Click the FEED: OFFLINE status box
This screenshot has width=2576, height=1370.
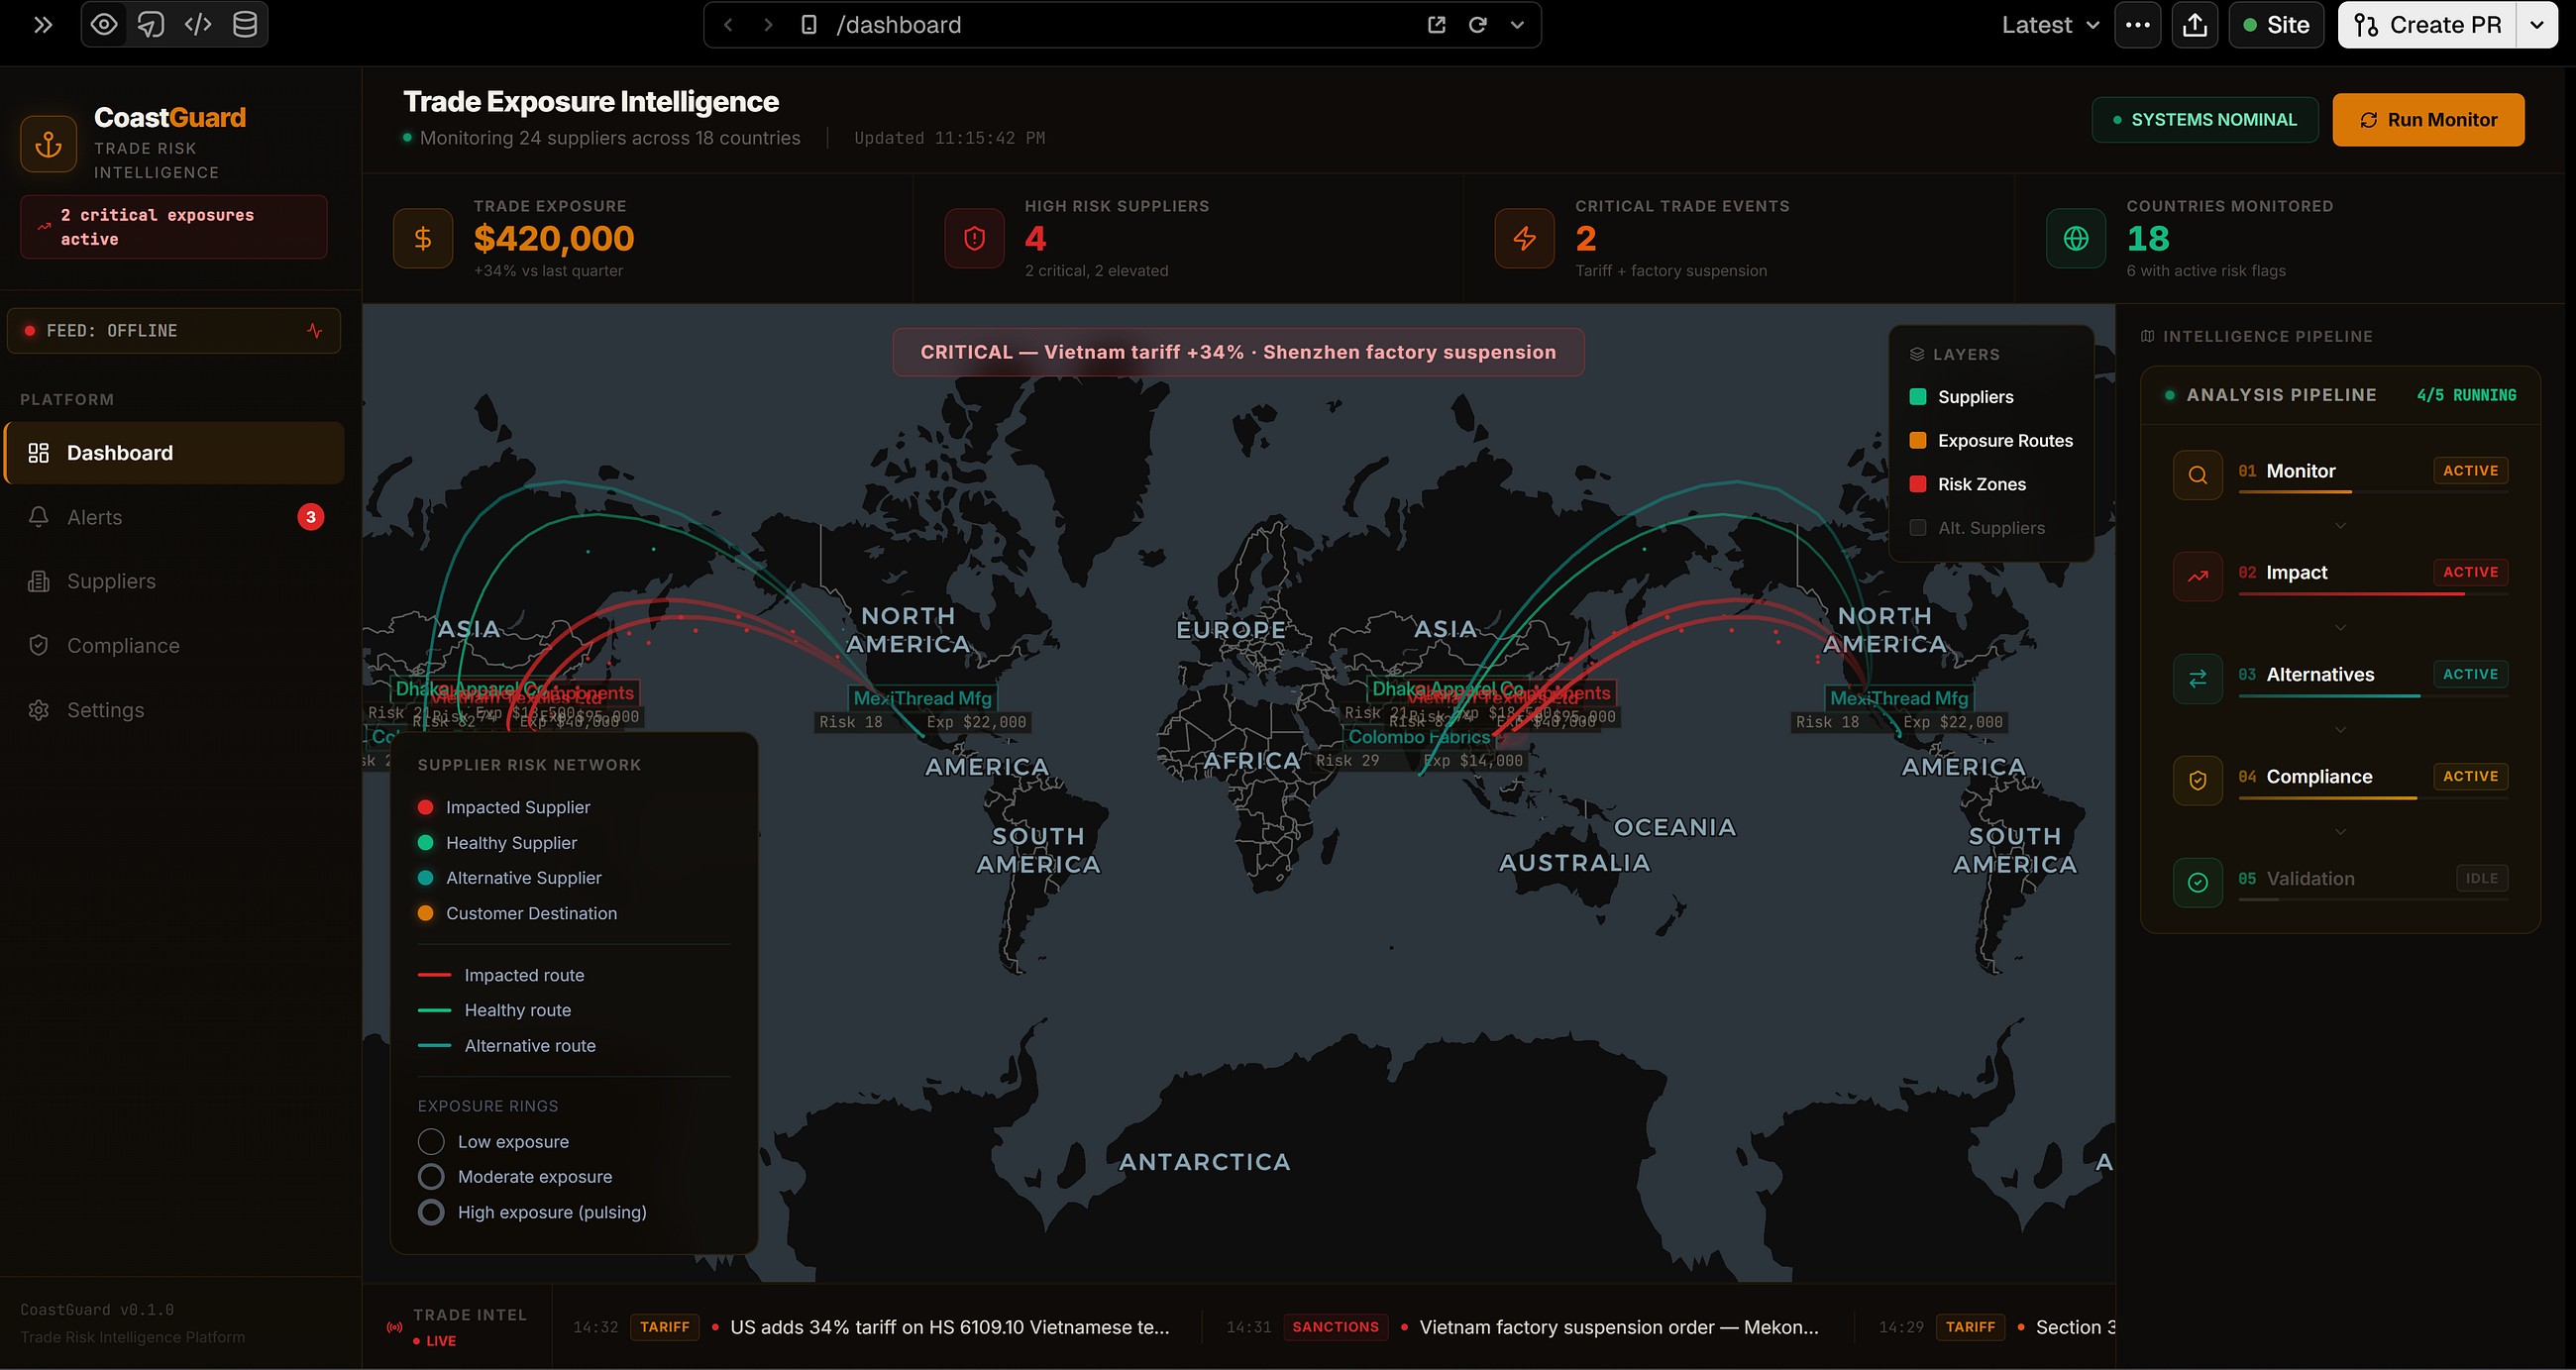click(174, 331)
